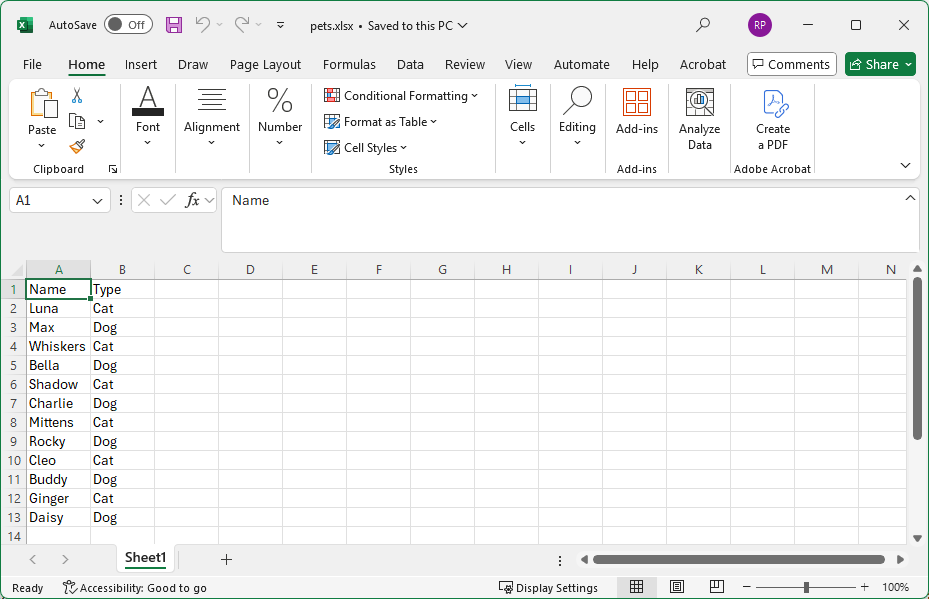This screenshot has width=929, height=599.
Task: Open the Number format group button
Action: [x=280, y=117]
